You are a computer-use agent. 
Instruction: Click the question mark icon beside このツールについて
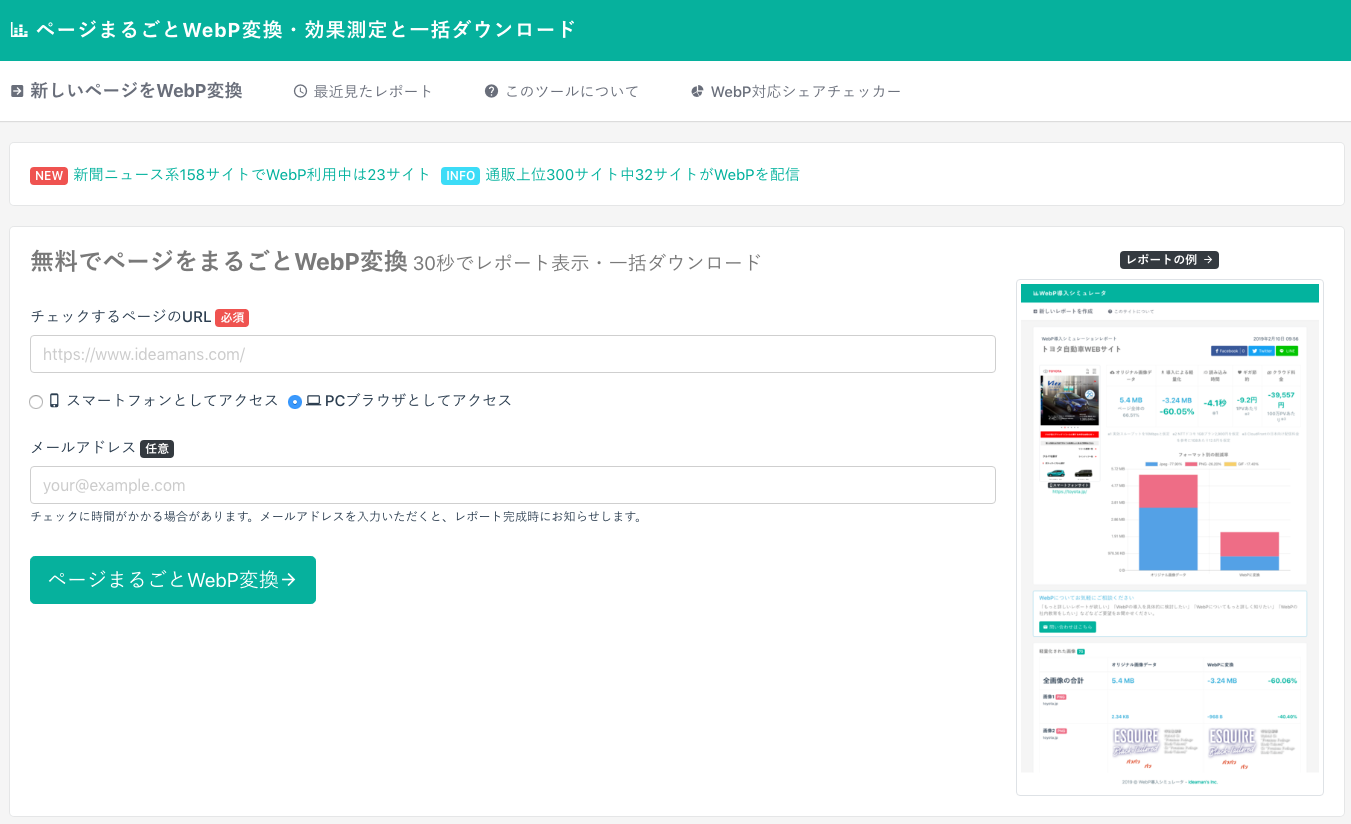(x=491, y=91)
